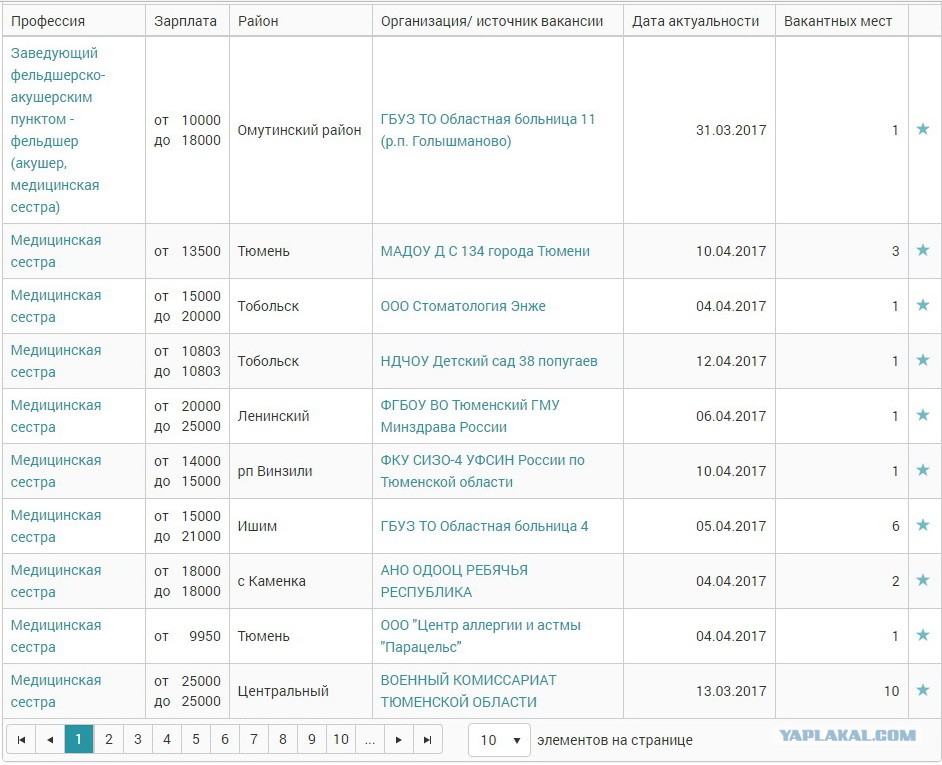942x765 pixels.
Task: Open Заведующий фельдшерско-акушерским пунктом vacancy
Action: 58,130
